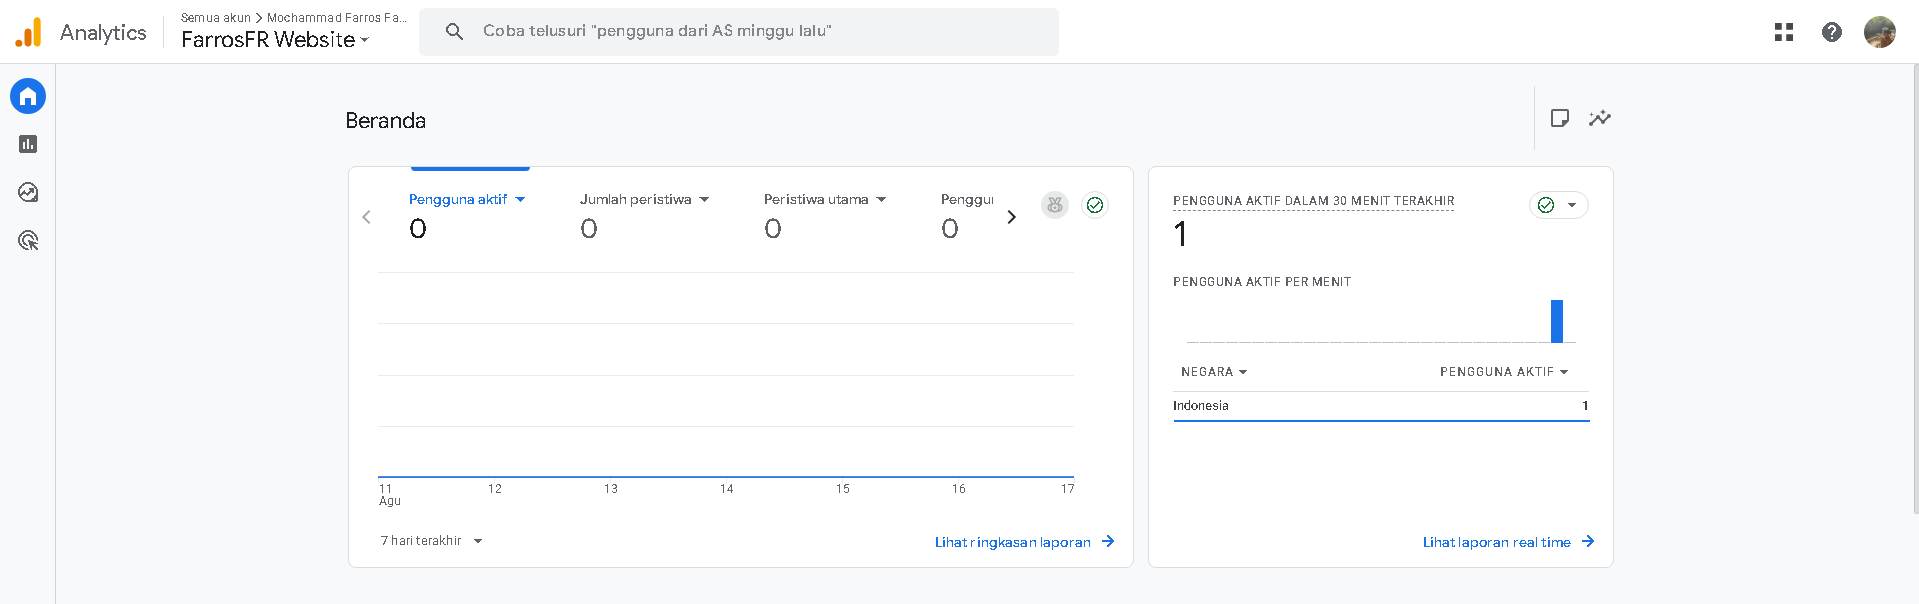Screen dimensions: 1919x604
Task: Click the Lihat laporan real time link
Action: pos(1496,542)
